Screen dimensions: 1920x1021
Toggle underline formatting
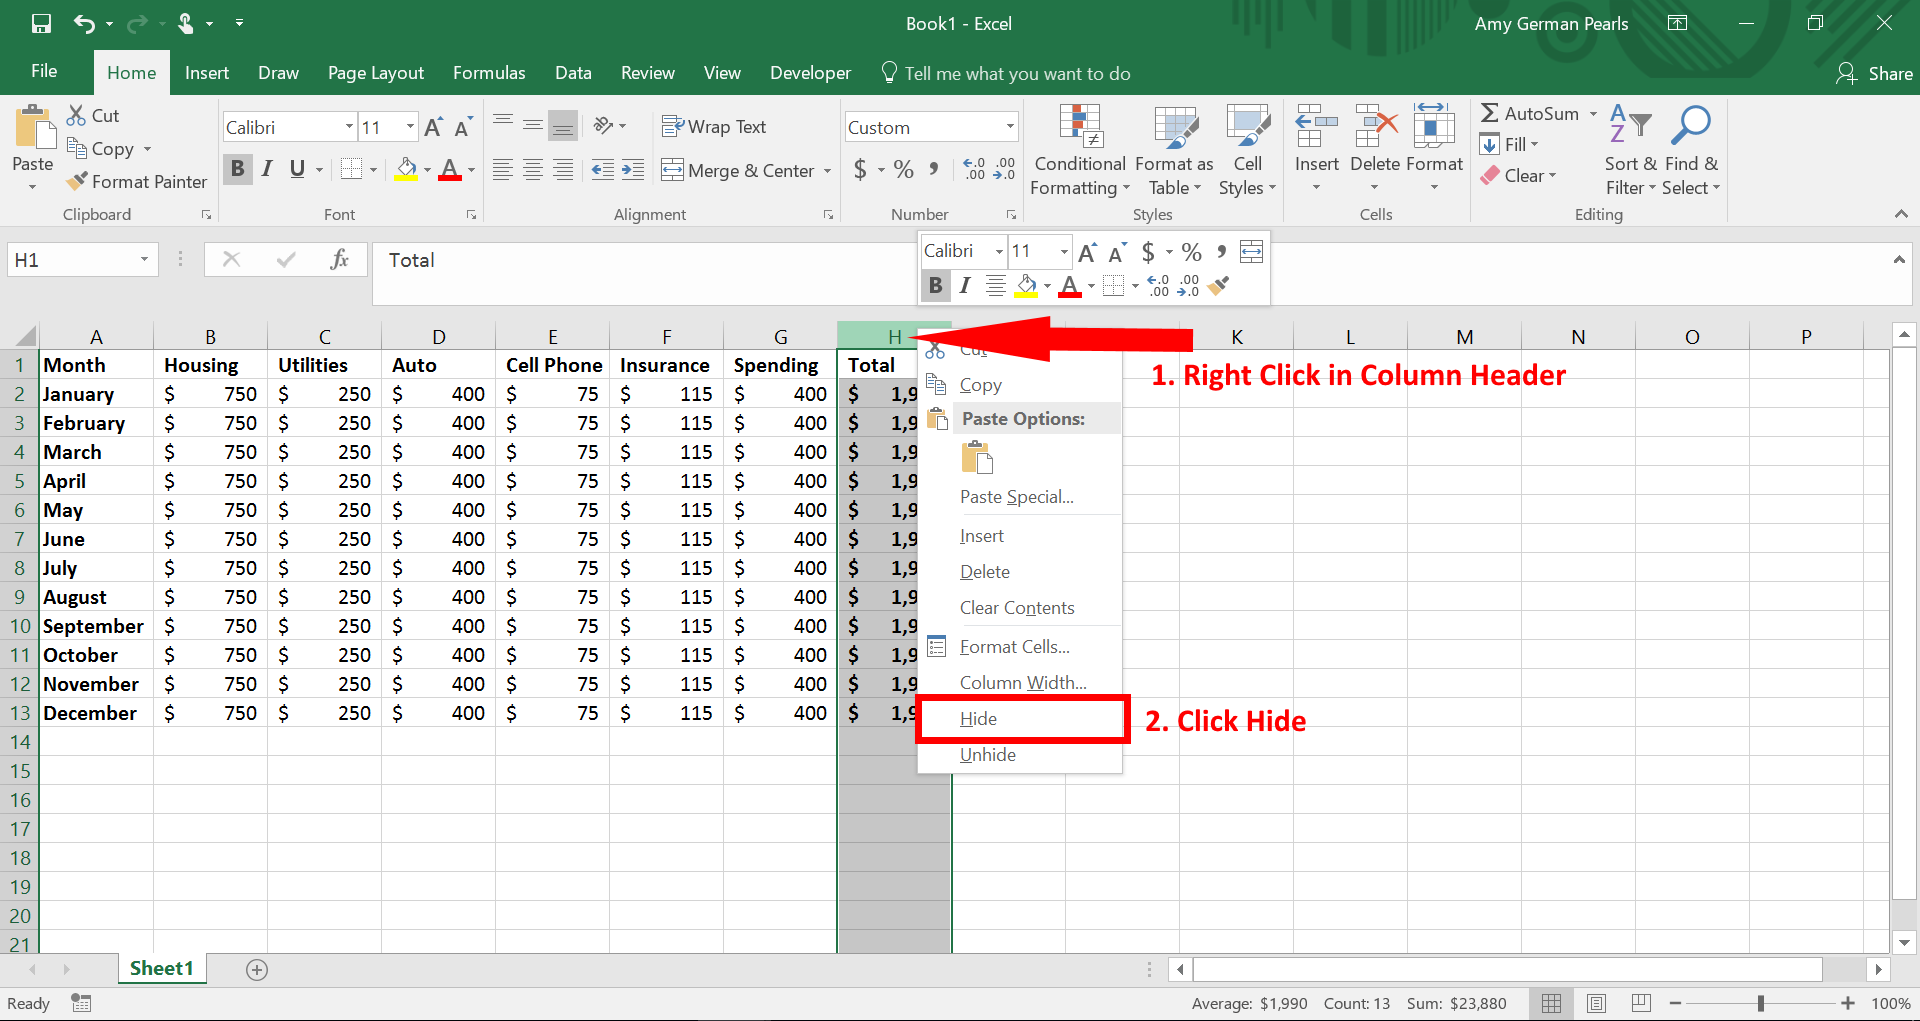[x=297, y=169]
